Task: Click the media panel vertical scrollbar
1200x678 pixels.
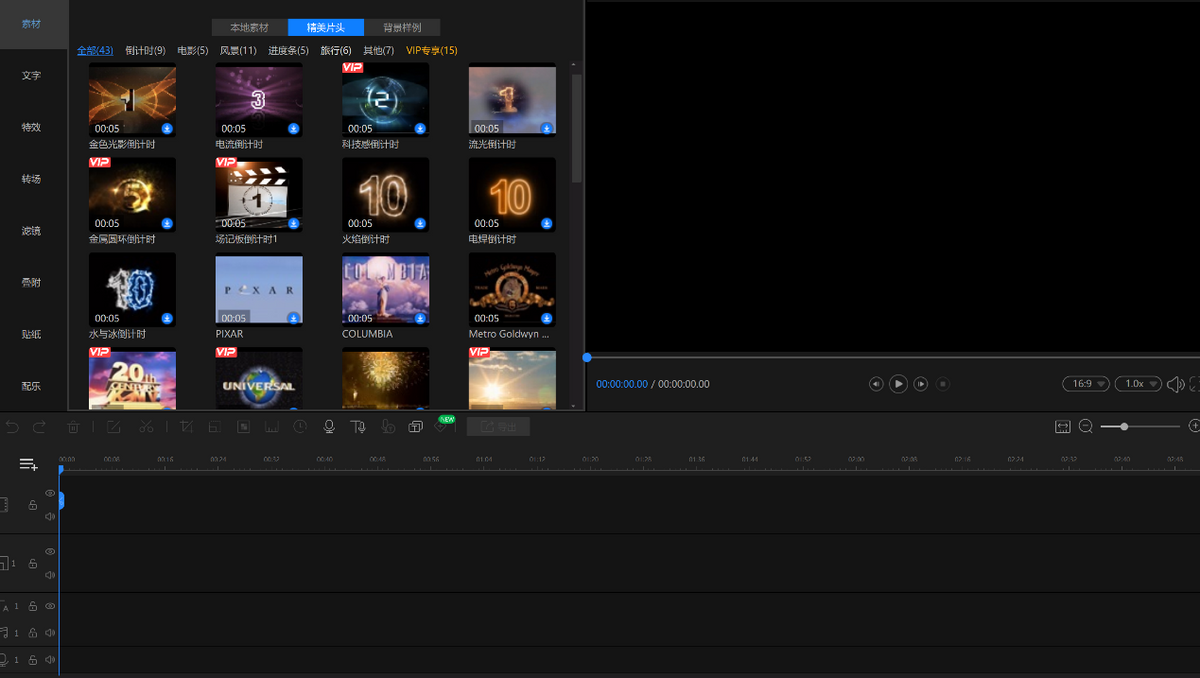Action: (576, 128)
